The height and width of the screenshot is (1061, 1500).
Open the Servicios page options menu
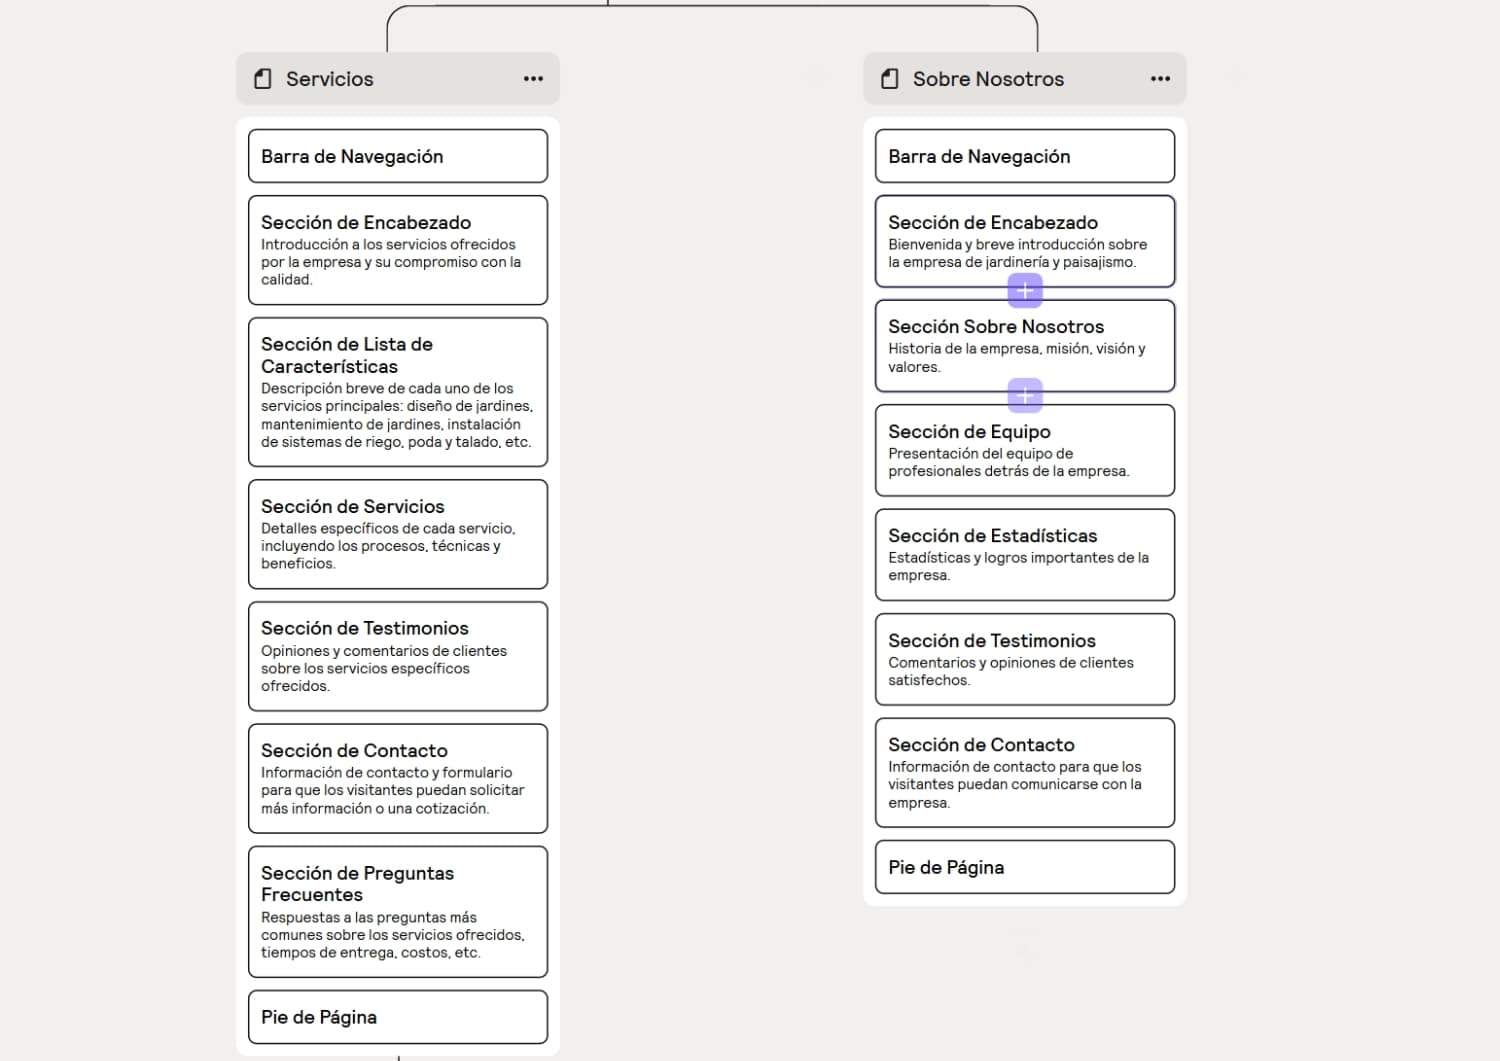point(533,79)
